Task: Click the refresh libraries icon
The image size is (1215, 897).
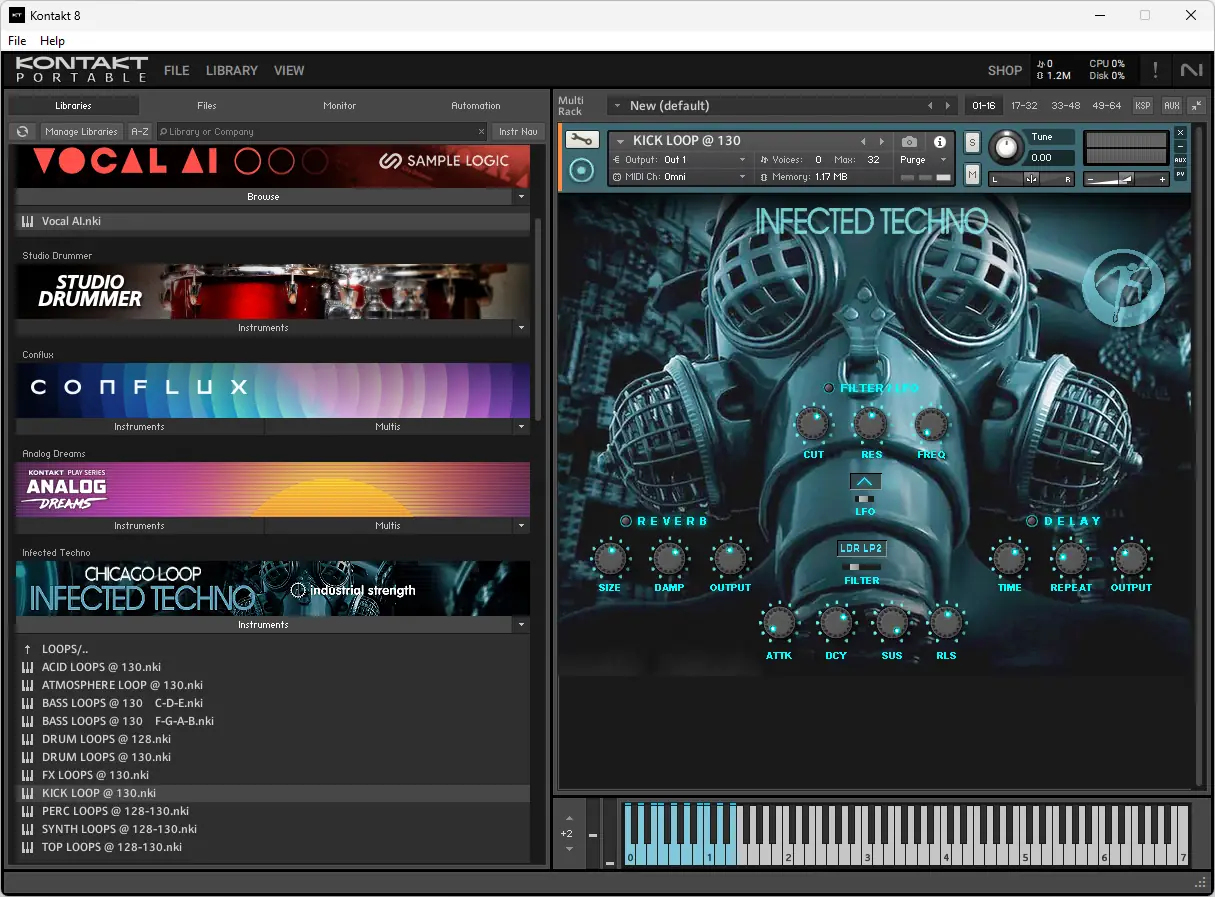Action: [22, 132]
